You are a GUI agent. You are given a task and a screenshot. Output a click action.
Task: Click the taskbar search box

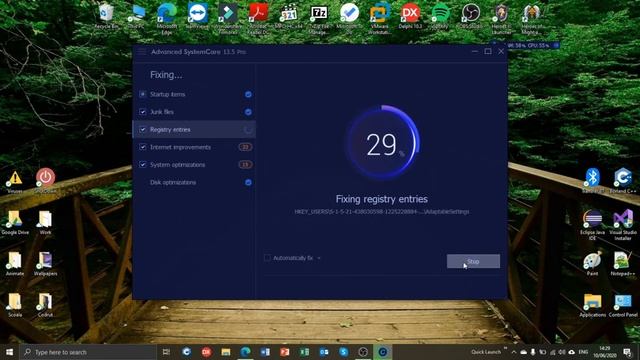point(88,352)
